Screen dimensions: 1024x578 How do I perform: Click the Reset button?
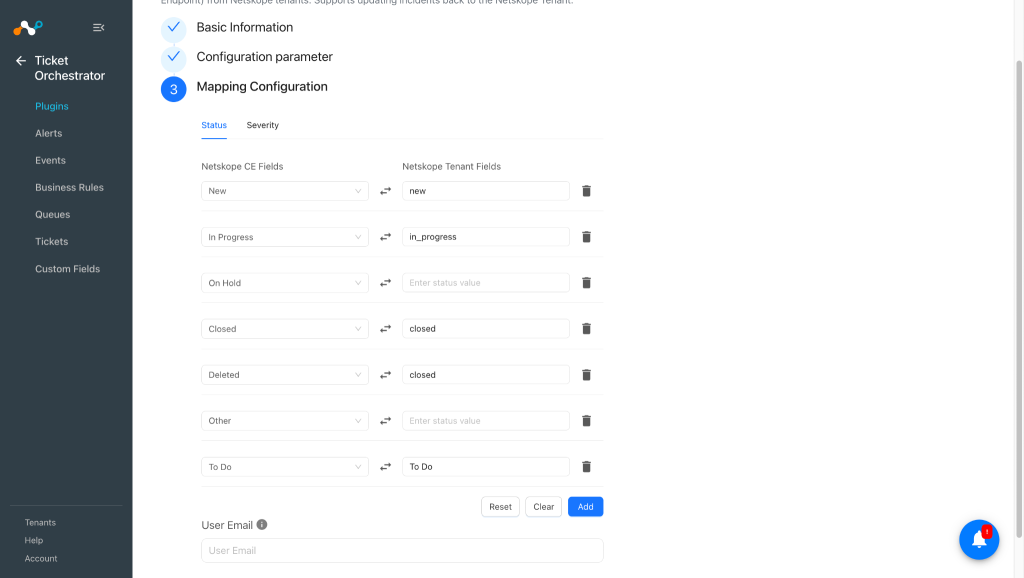point(500,507)
